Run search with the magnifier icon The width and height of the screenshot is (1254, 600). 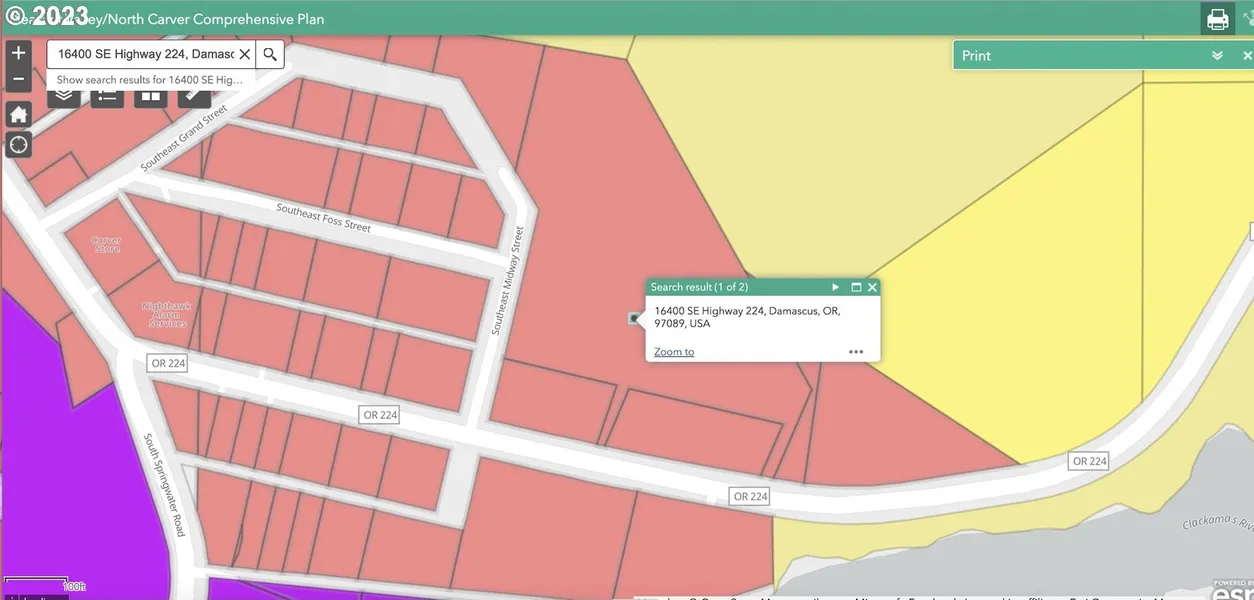tap(270, 54)
